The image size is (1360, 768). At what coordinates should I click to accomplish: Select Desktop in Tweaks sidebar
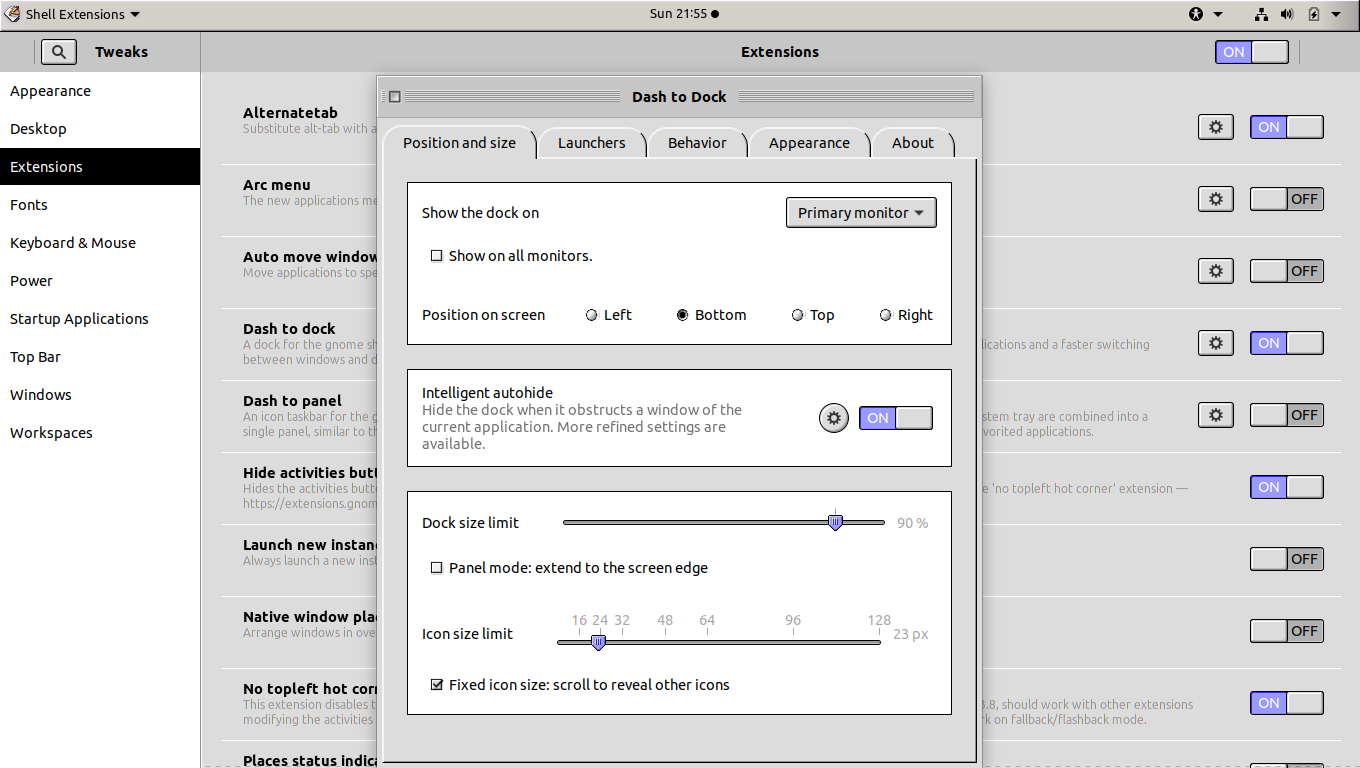[x=100, y=129]
